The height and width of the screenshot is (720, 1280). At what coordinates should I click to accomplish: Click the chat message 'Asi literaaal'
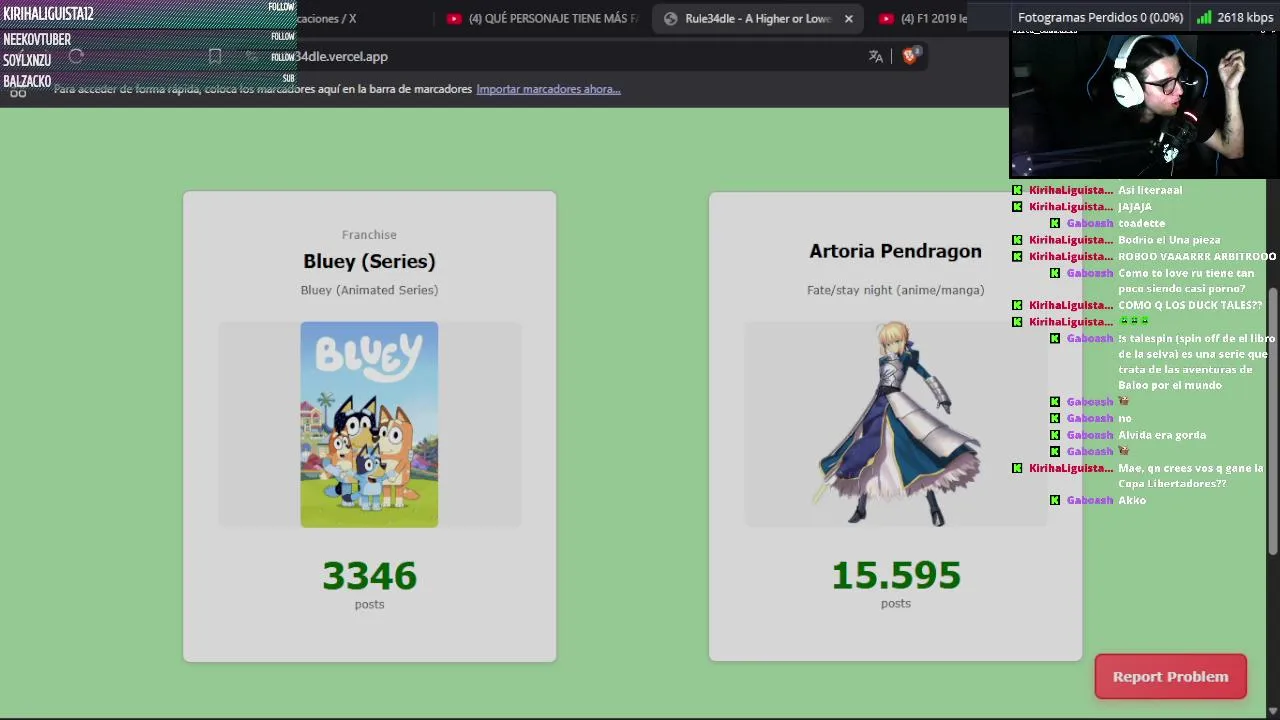[x=1149, y=190]
